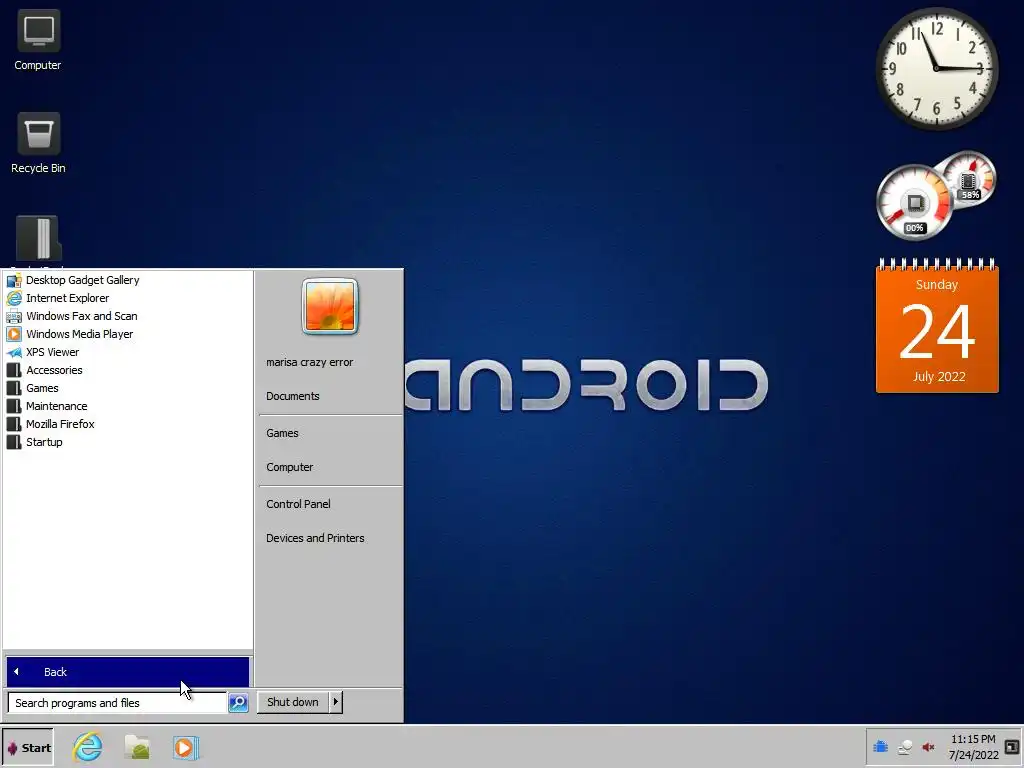This screenshot has width=1024, height=768.
Task: Open Games in Start menu right pane
Action: click(282, 433)
